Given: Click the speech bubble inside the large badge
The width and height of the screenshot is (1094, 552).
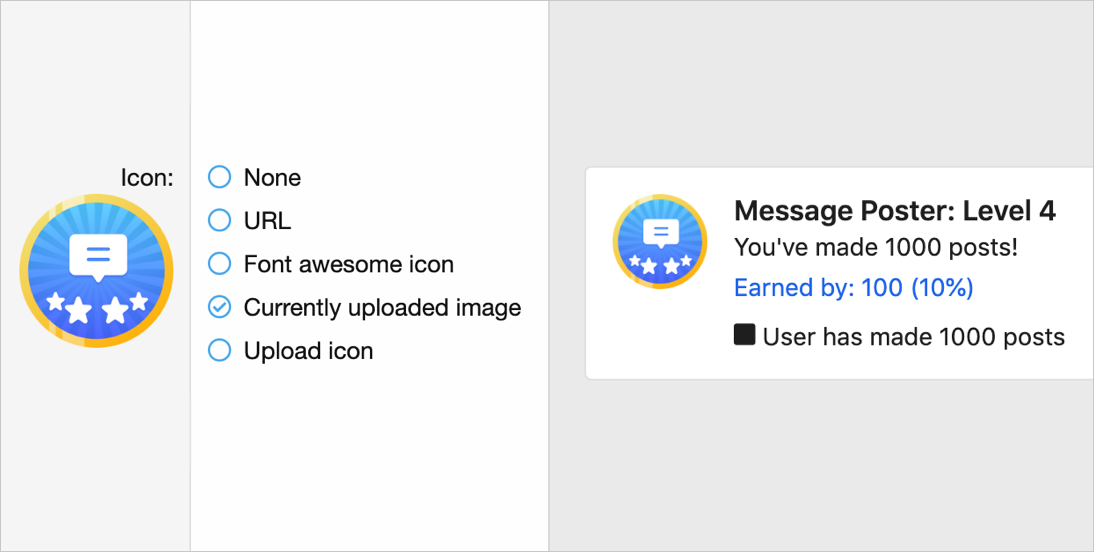Looking at the screenshot, I should tap(98, 256).
